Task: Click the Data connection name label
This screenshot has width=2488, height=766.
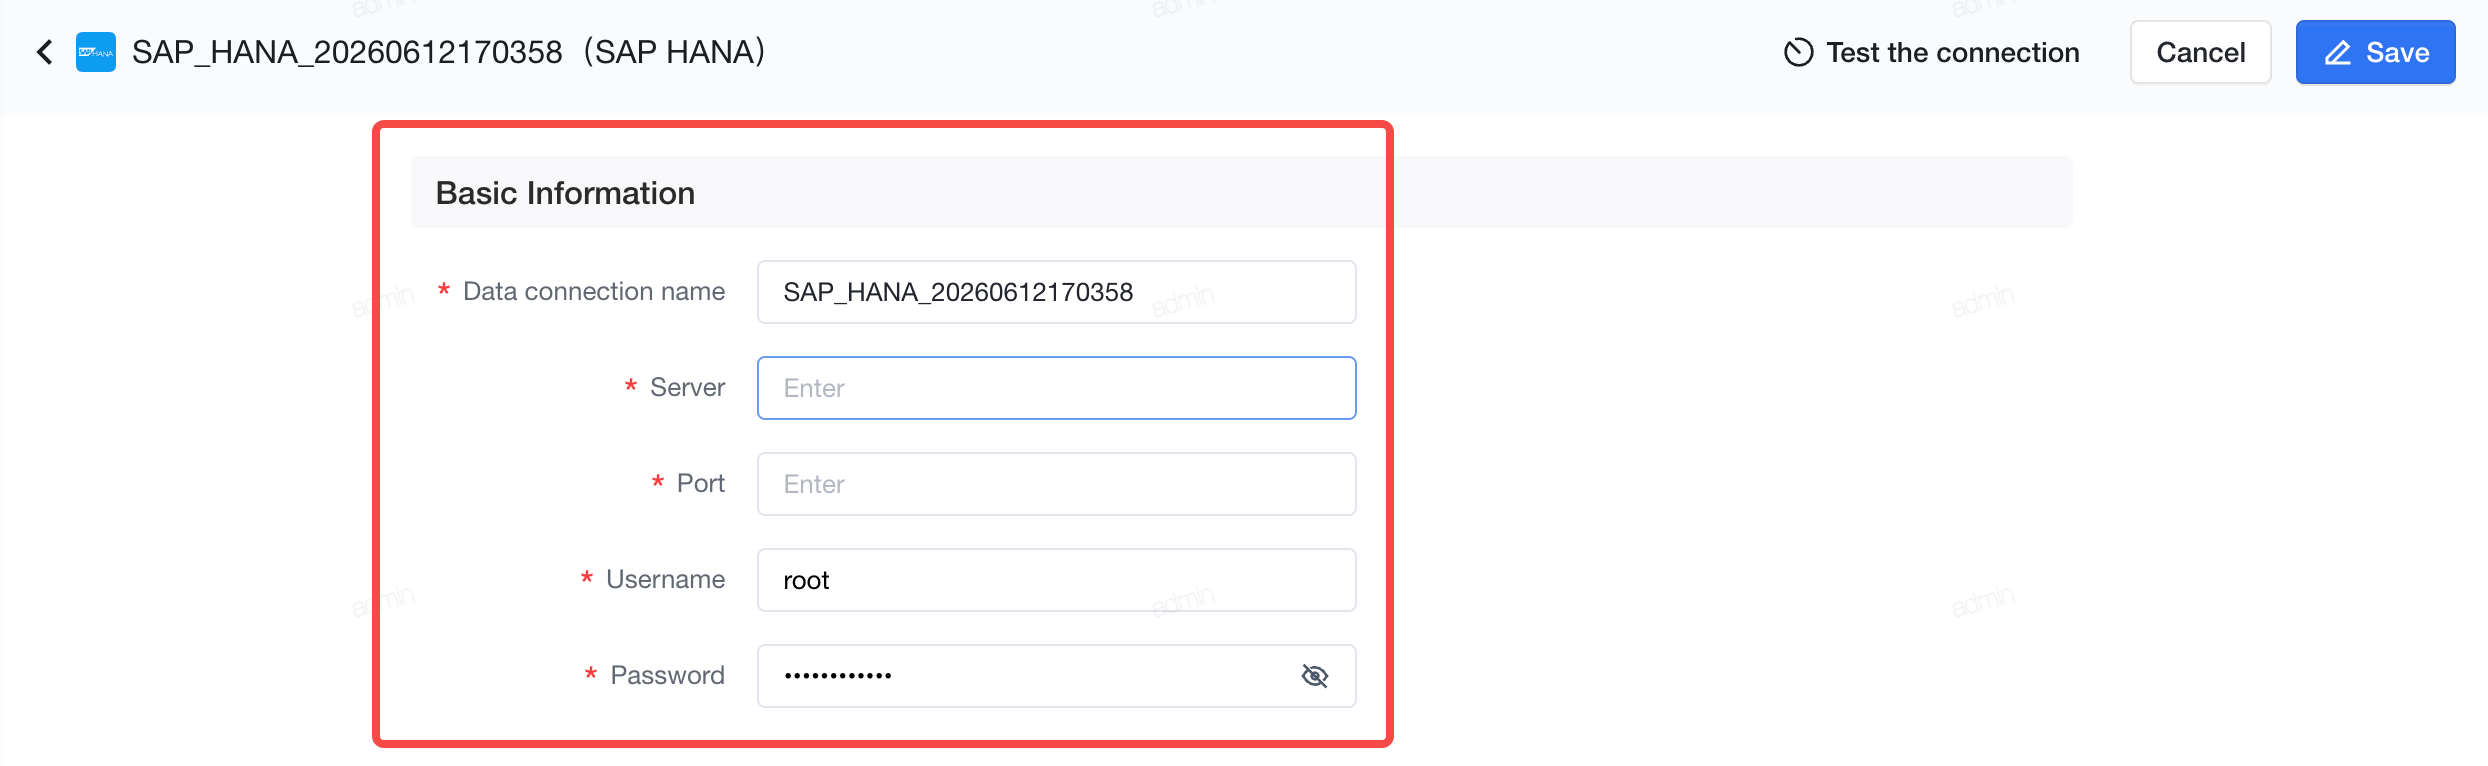Action: [594, 291]
